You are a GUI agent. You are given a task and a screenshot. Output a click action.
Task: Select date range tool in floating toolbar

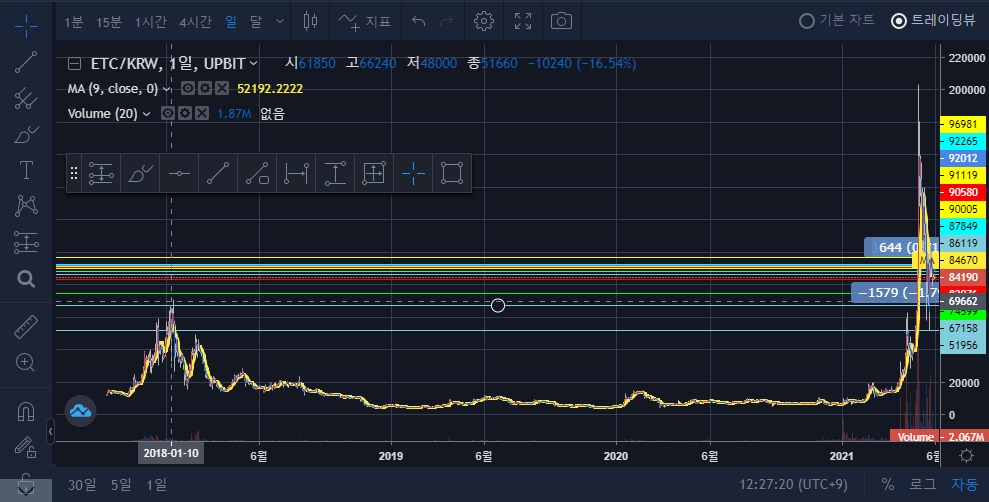pyautogui.click(x=296, y=173)
